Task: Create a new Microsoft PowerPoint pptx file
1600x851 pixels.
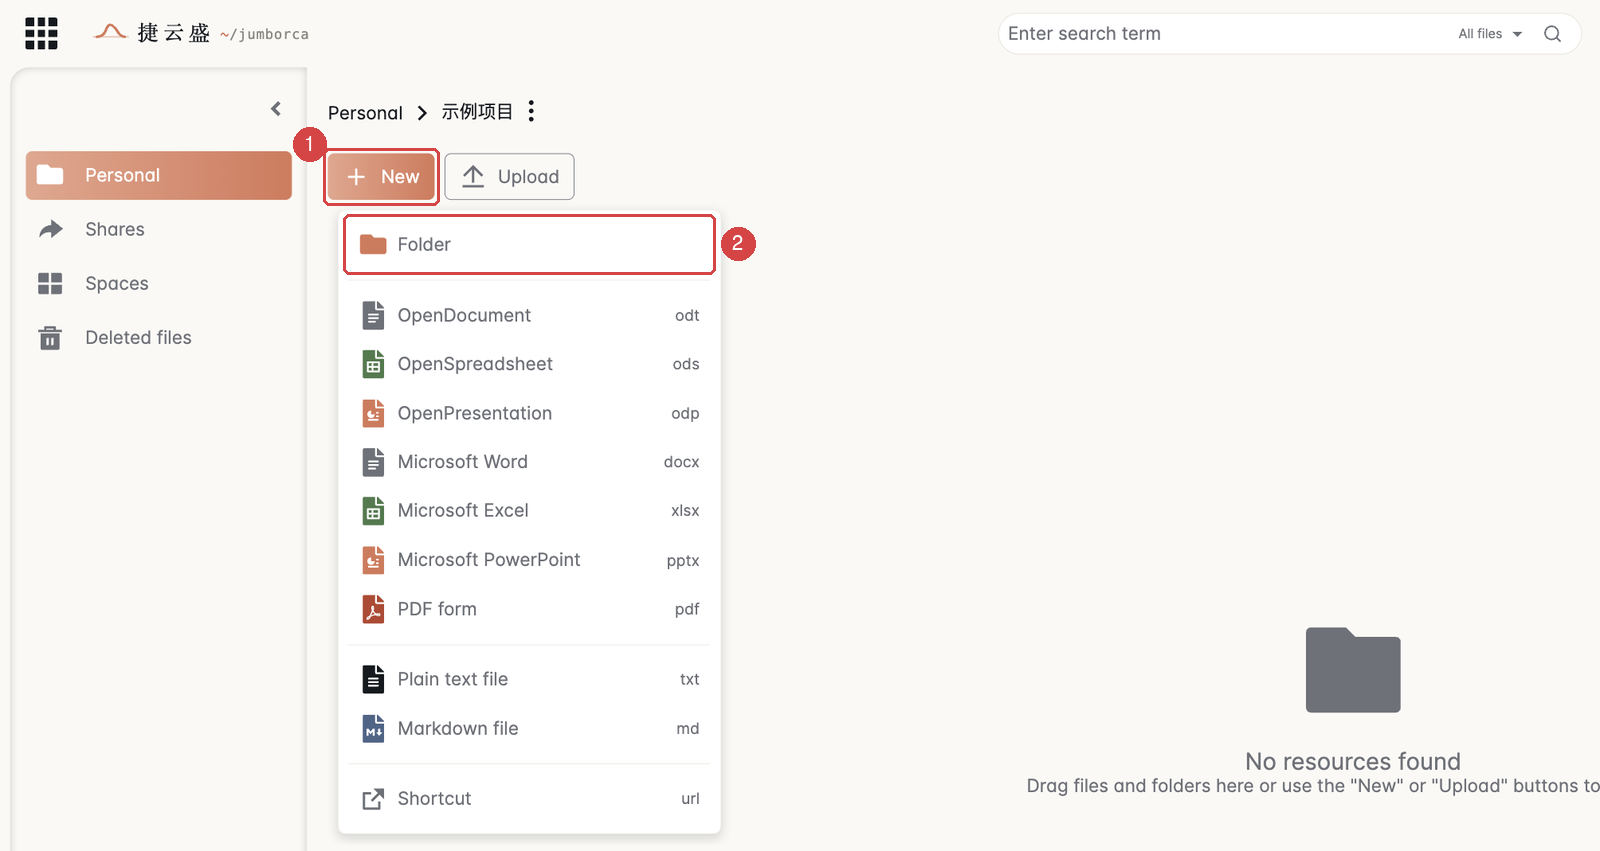Action: tap(529, 560)
